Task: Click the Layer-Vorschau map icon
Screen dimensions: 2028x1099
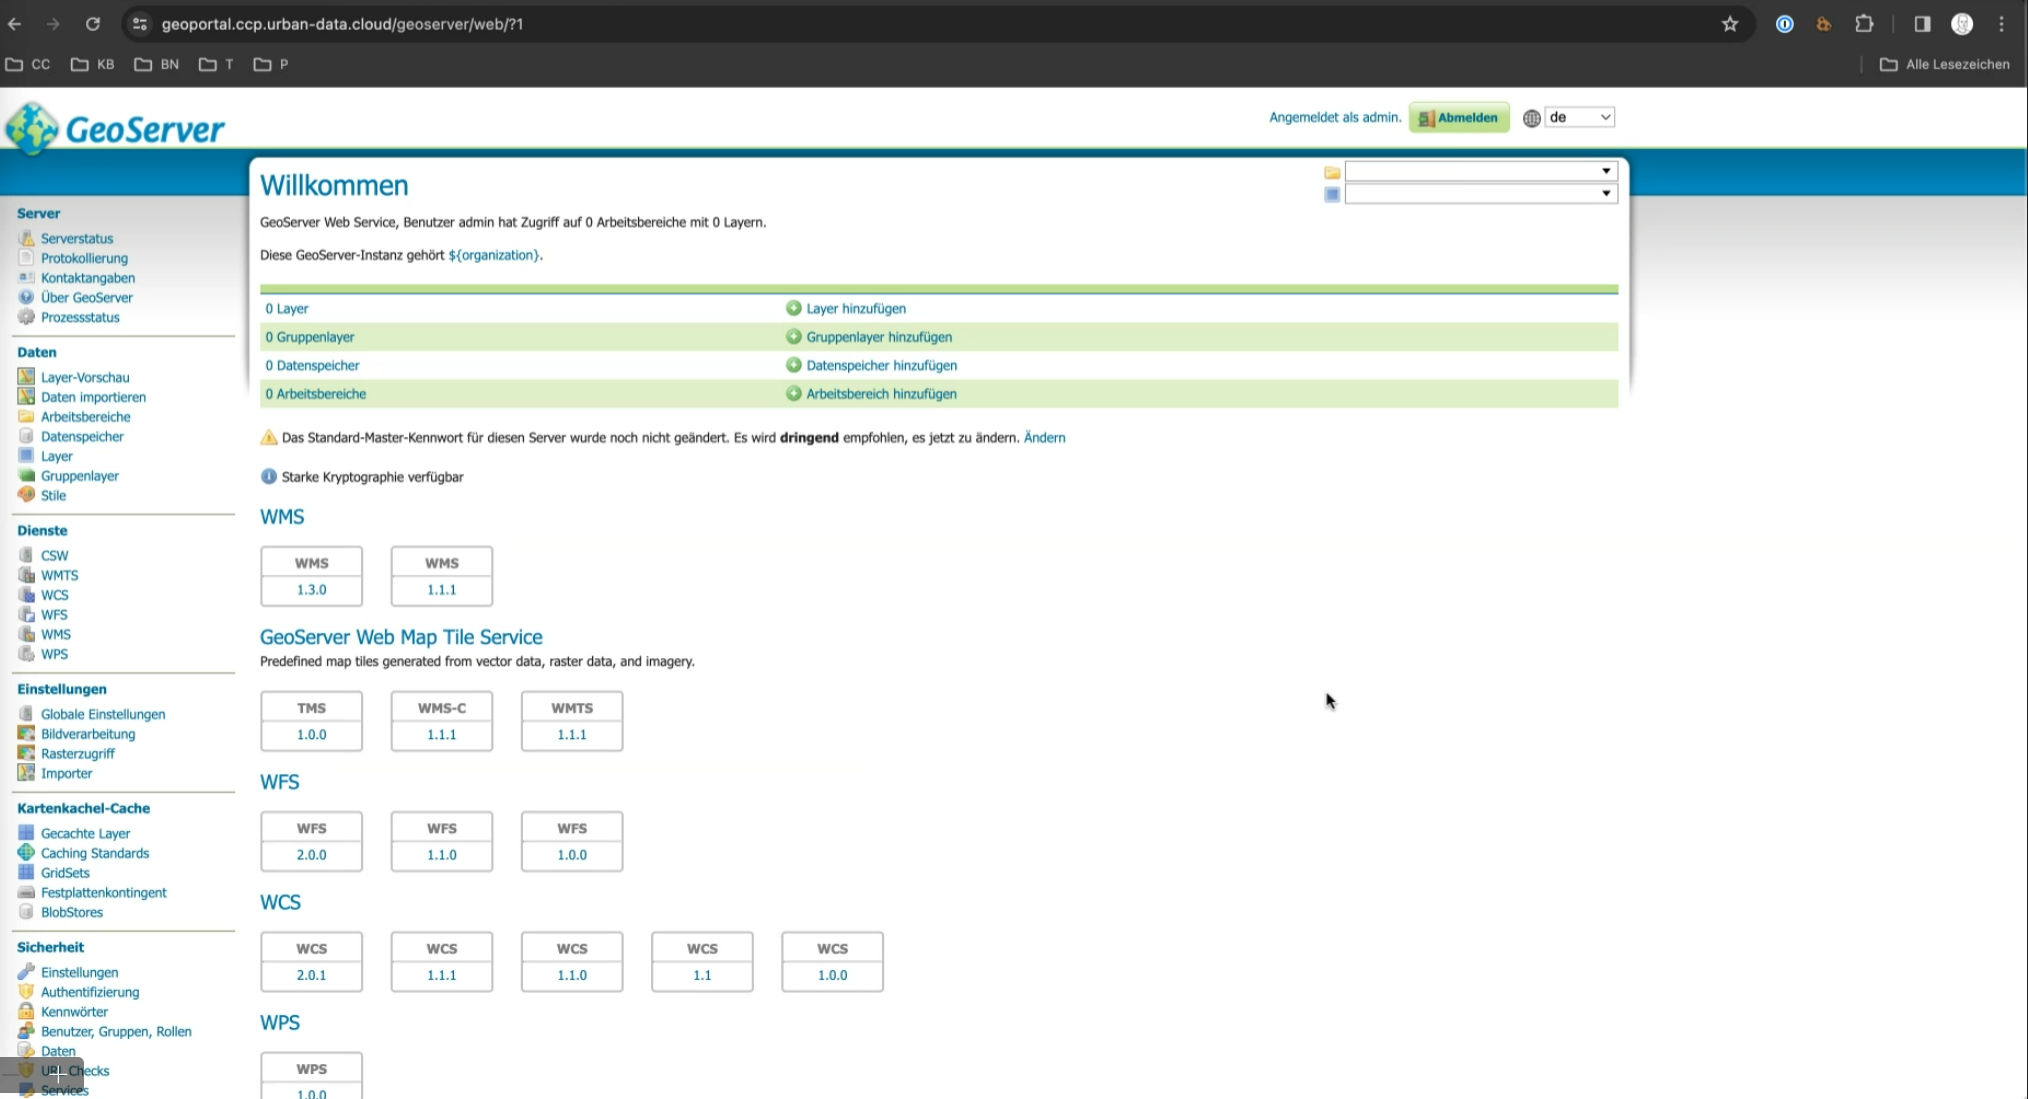Action: pos(26,377)
